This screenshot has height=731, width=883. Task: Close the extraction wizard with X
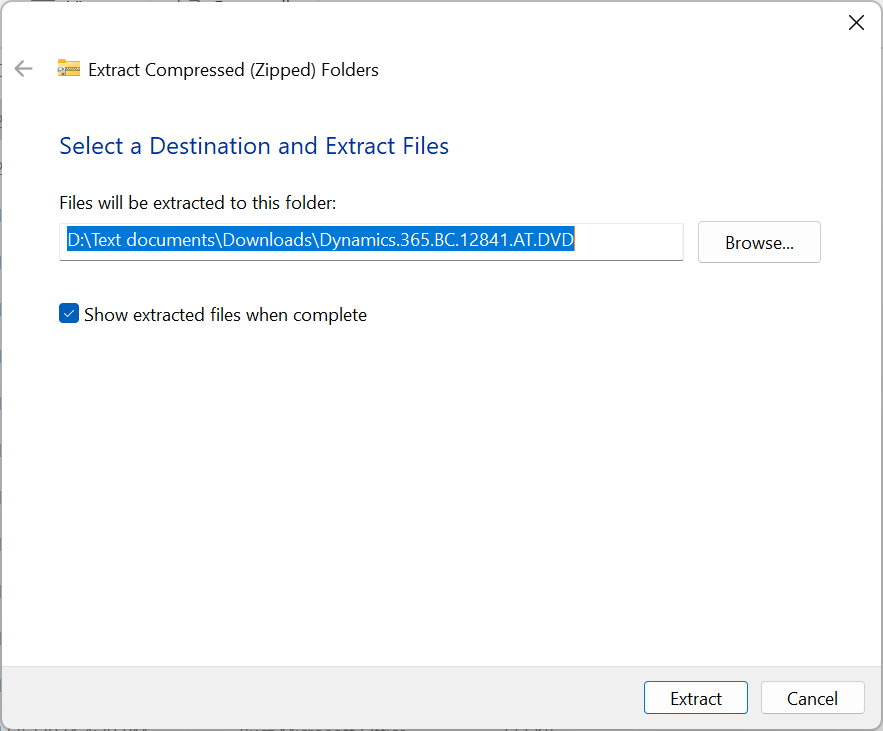coord(856,23)
